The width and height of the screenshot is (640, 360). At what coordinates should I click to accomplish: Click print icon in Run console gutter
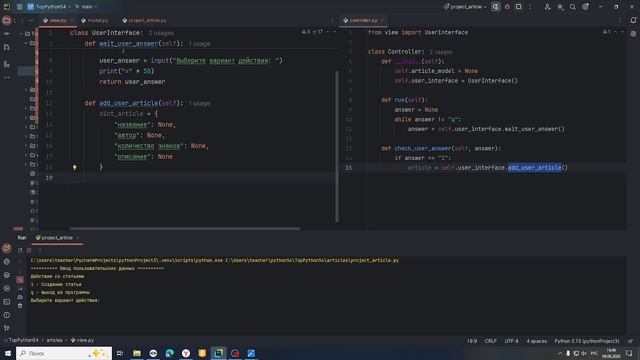[20, 297]
